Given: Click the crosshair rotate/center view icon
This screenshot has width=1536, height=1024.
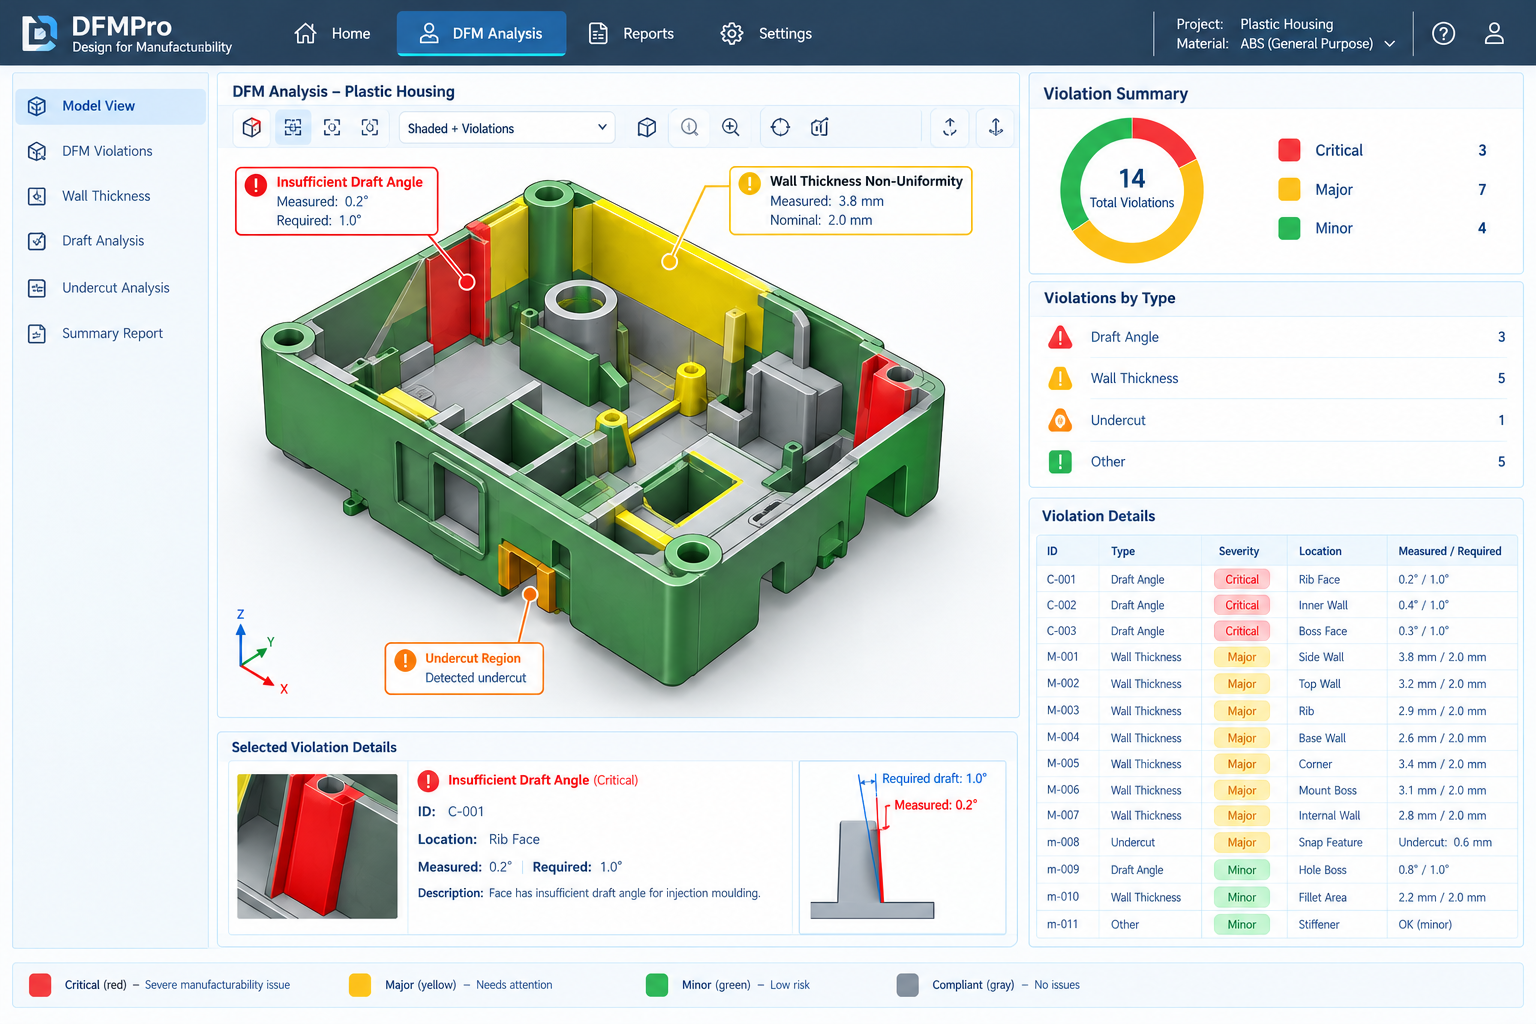Looking at the screenshot, I should pos(781,128).
